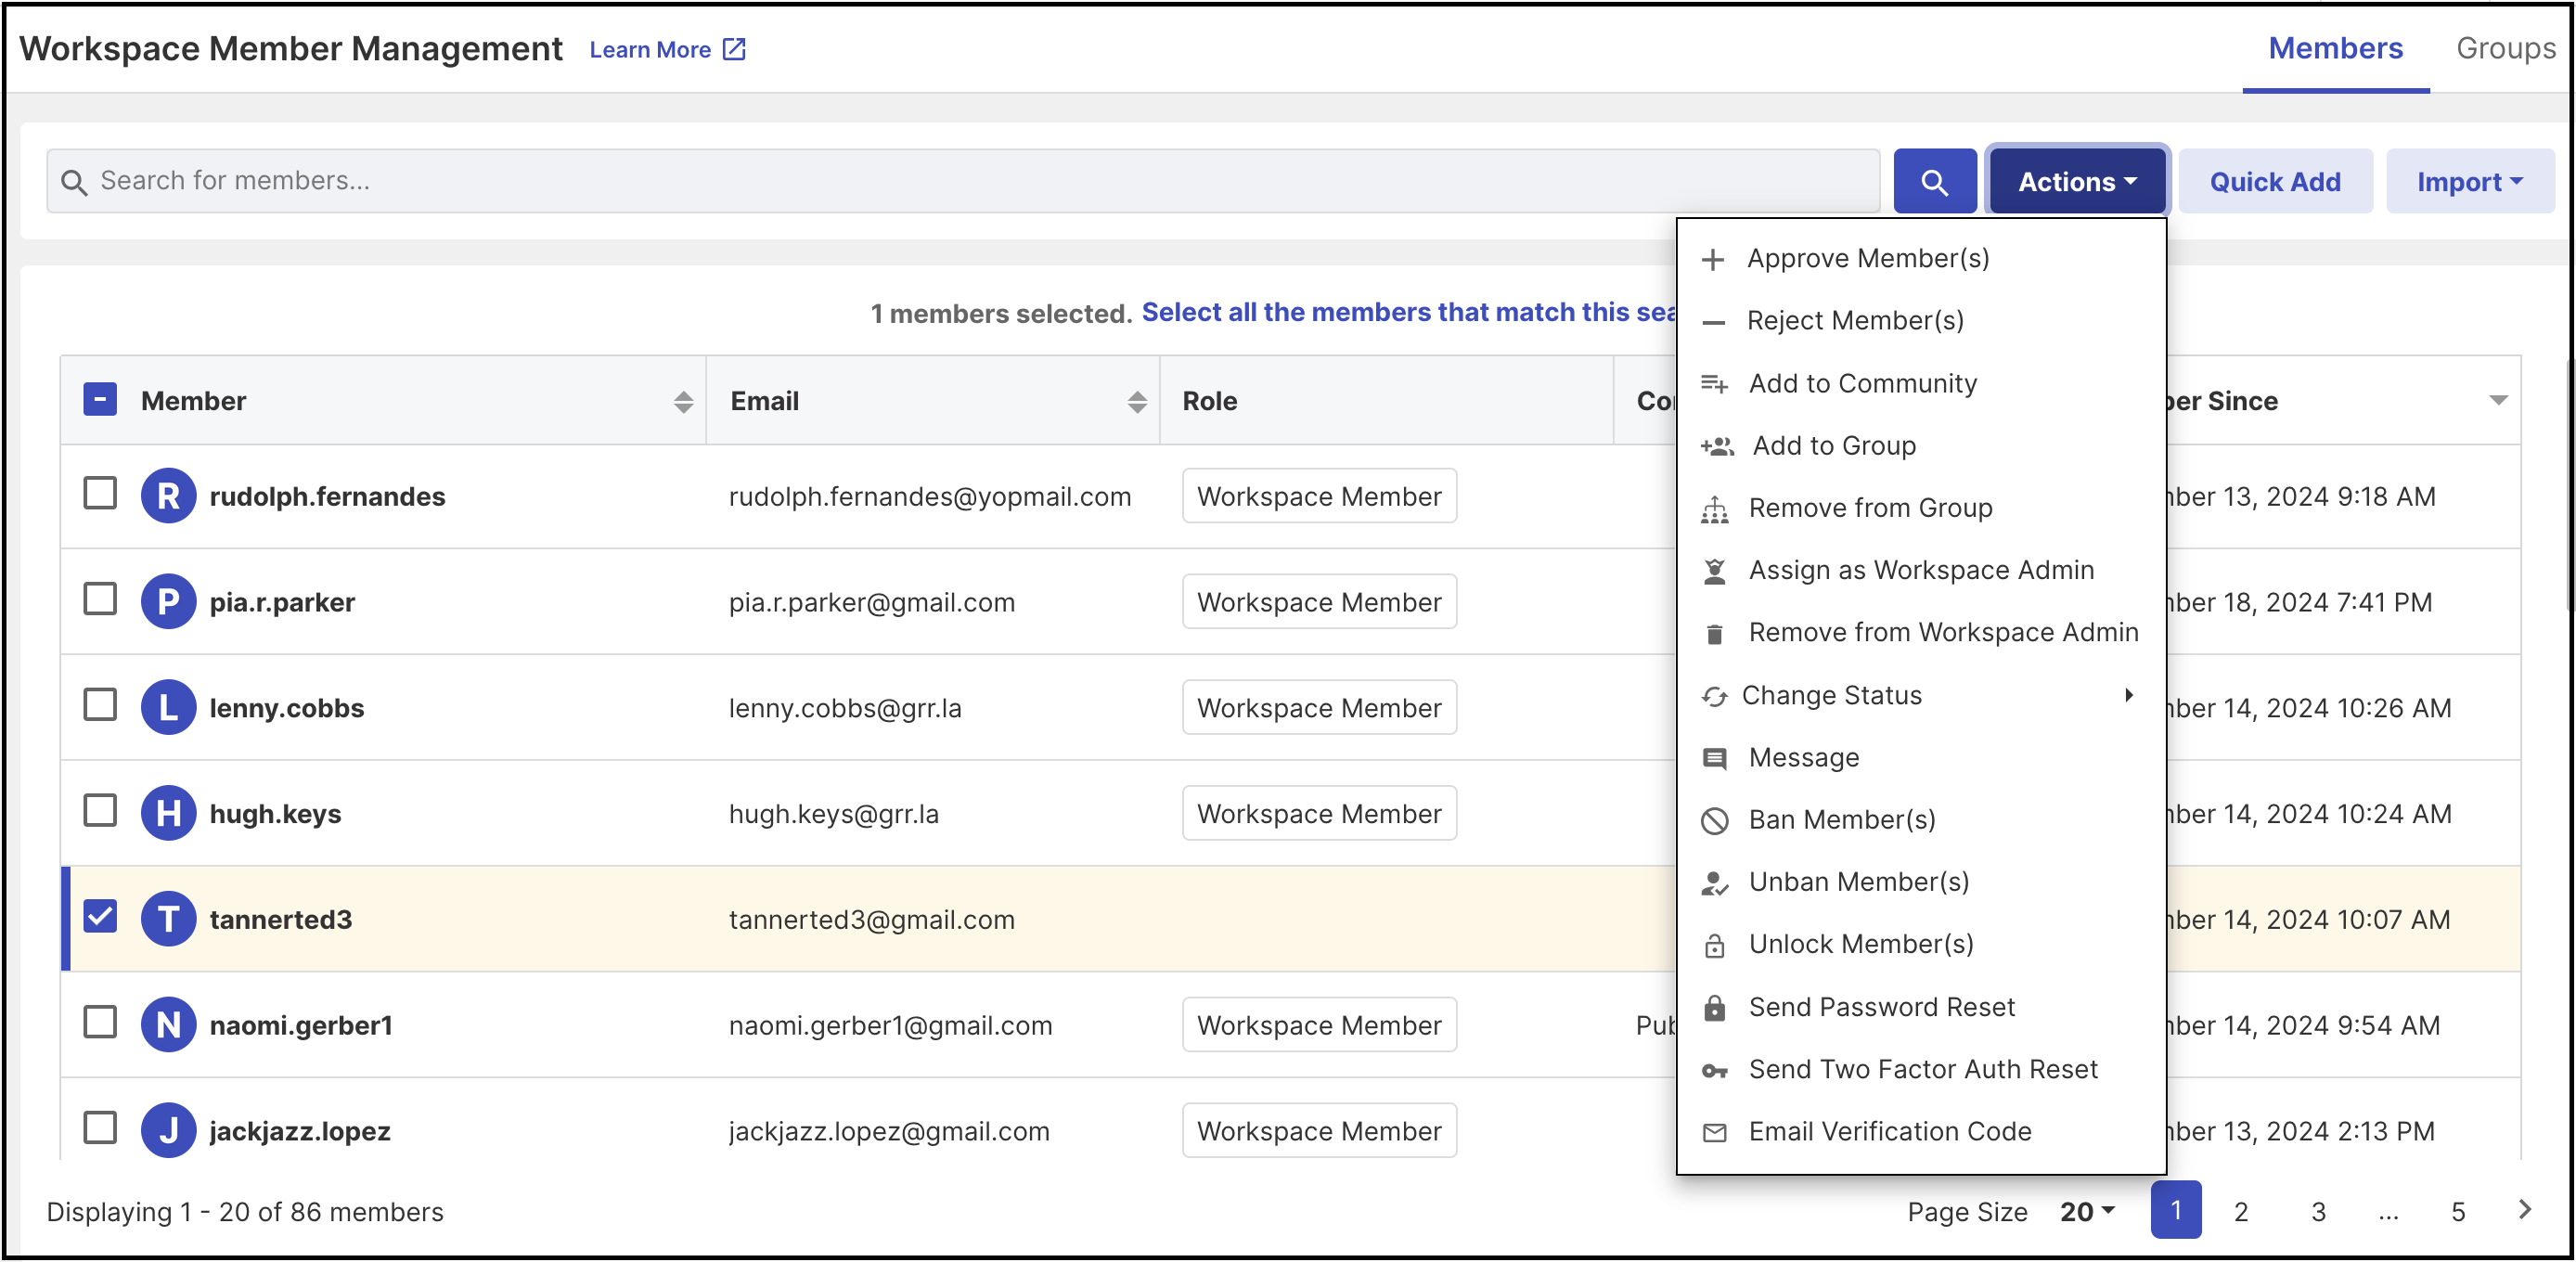Viewport: 2576px width, 1262px height.
Task: Click the J avatar for jackjazz.lopez
Action: [x=168, y=1131]
